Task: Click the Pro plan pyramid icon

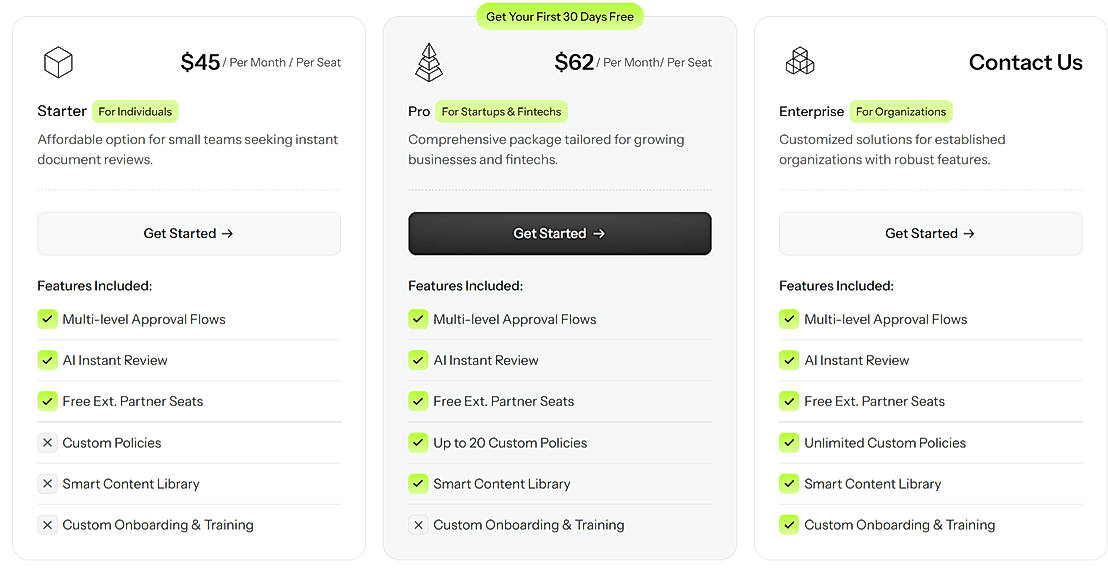Action: (x=428, y=62)
